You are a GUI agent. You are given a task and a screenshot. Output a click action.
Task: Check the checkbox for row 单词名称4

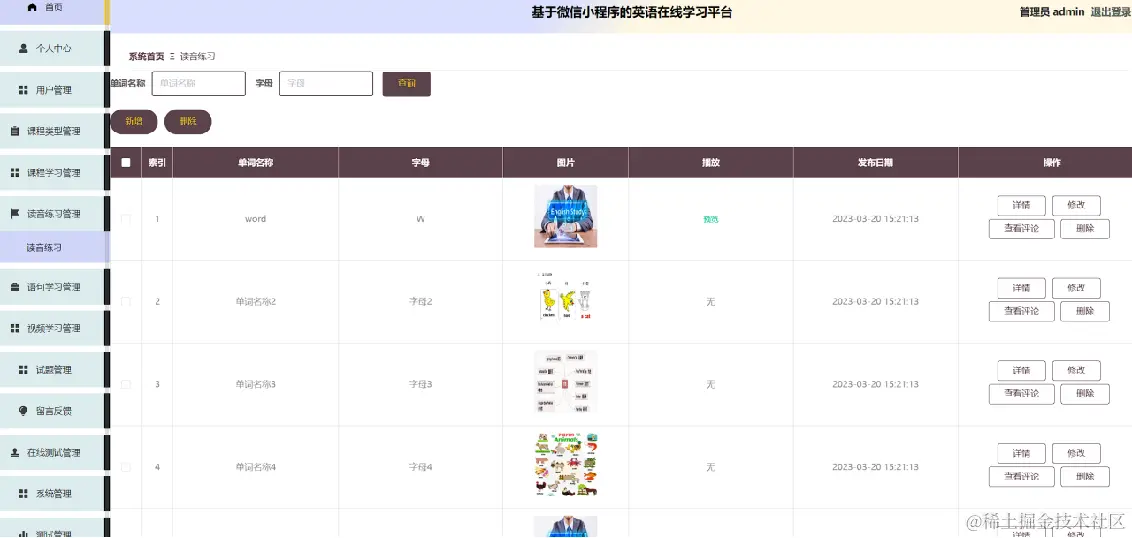click(x=126, y=468)
